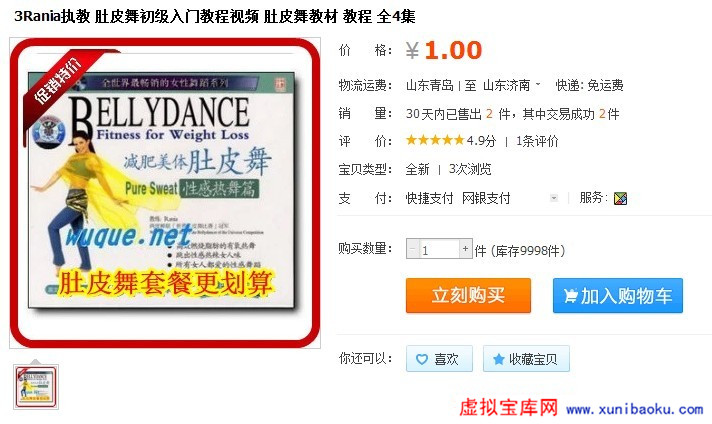Click the five-star rating icons
Image resolution: width=712 pixels, height=424 pixels.
click(435, 141)
